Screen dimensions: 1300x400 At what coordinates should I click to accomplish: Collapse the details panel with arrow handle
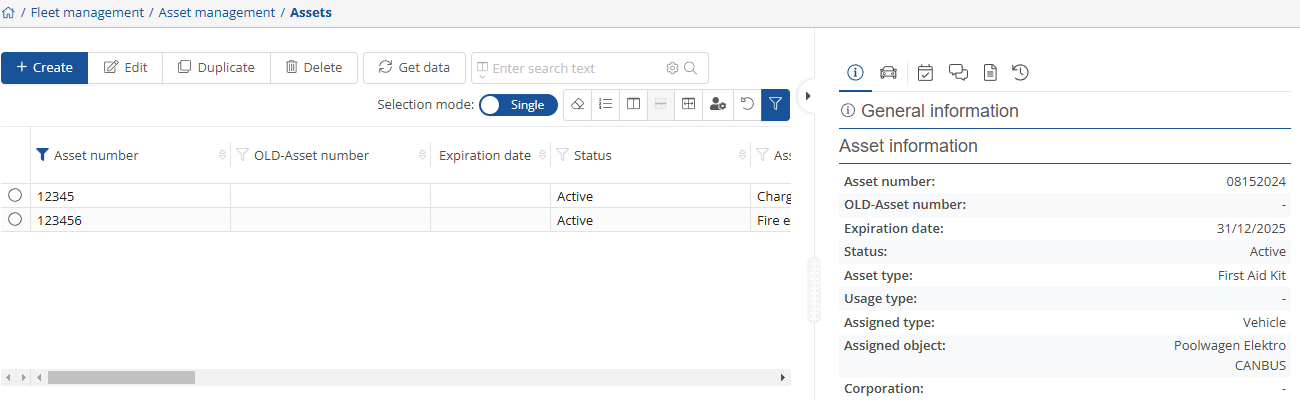point(808,96)
